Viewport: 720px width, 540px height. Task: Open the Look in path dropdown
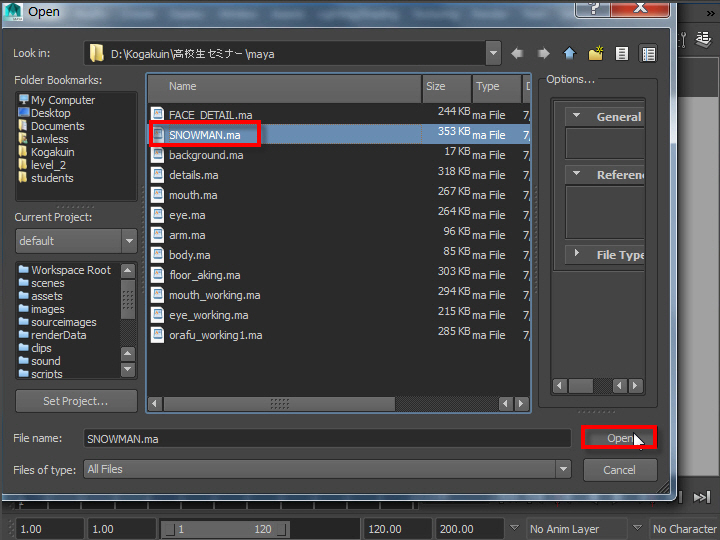pos(492,53)
